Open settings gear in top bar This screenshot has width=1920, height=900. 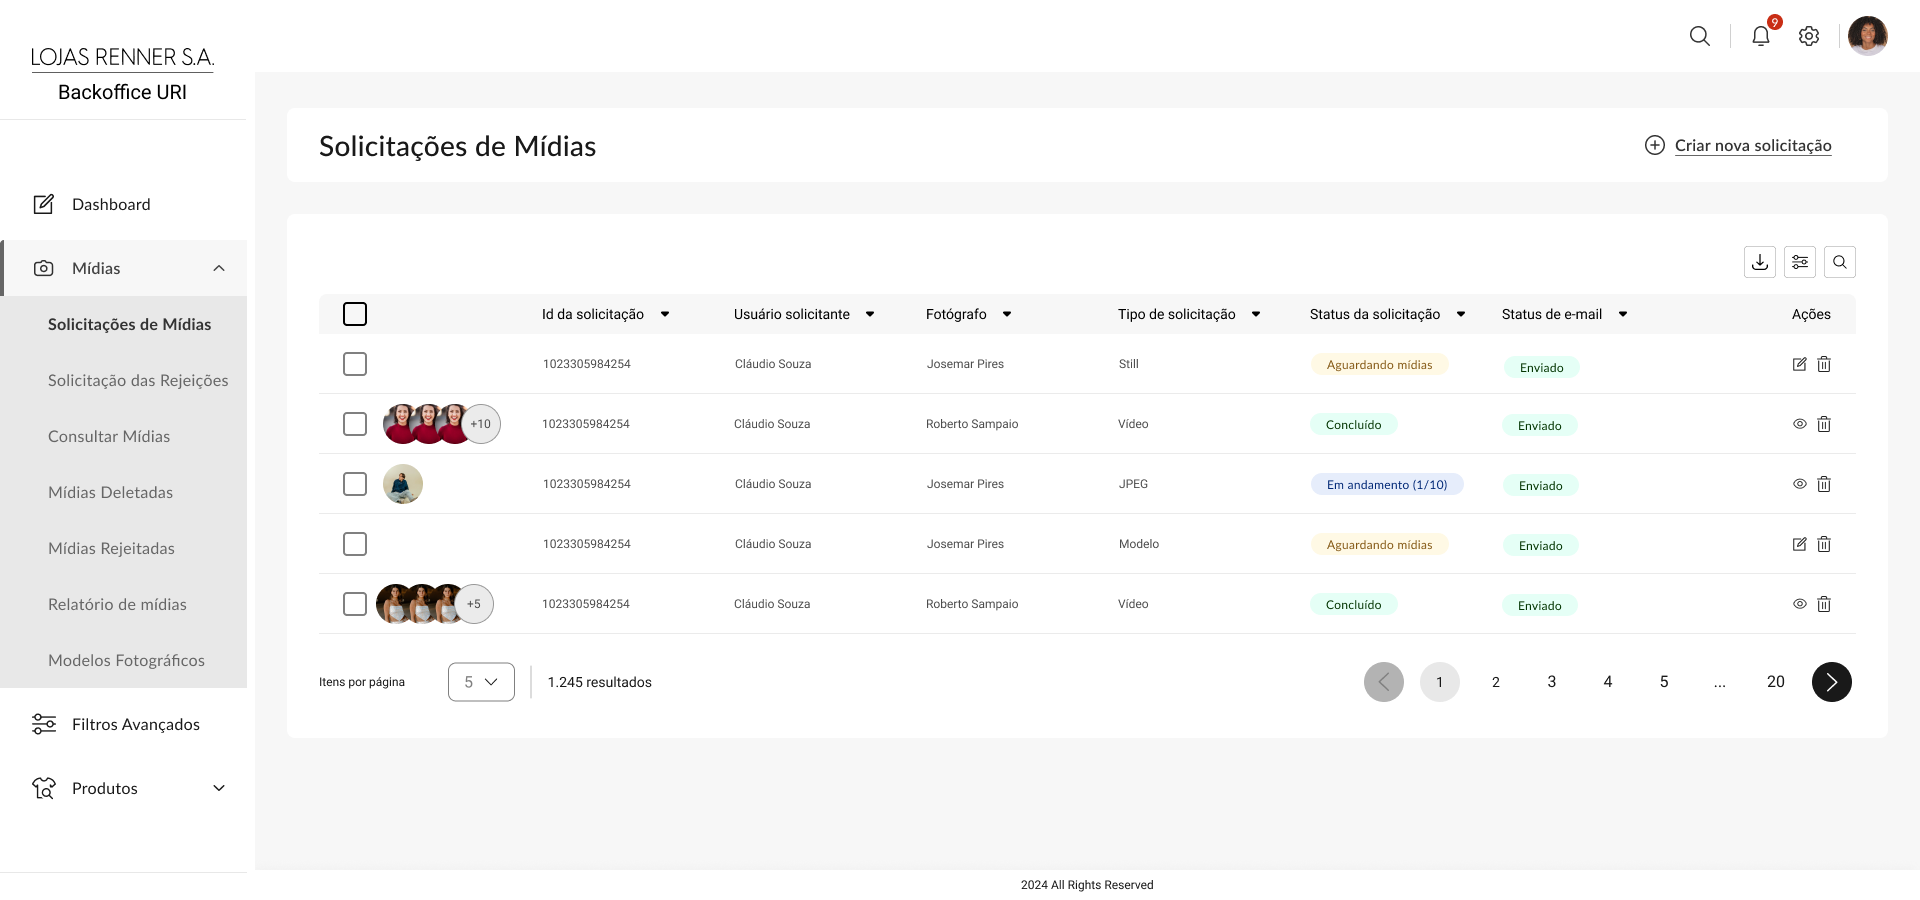pos(1809,36)
